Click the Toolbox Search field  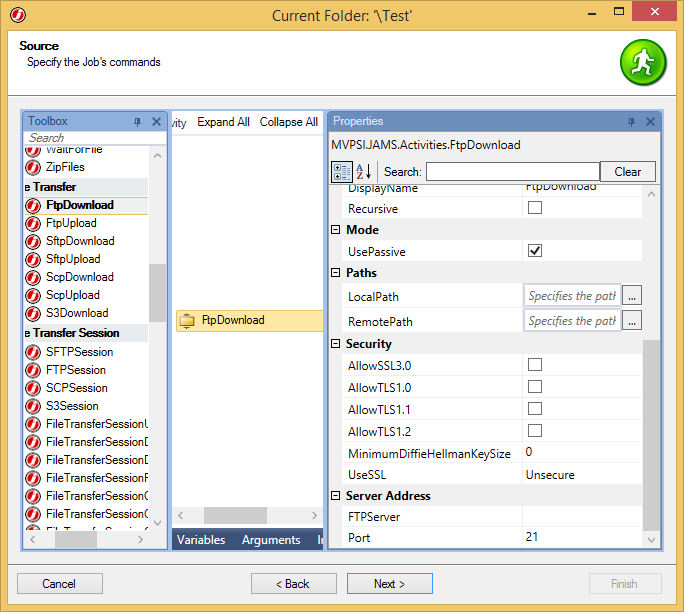point(95,138)
